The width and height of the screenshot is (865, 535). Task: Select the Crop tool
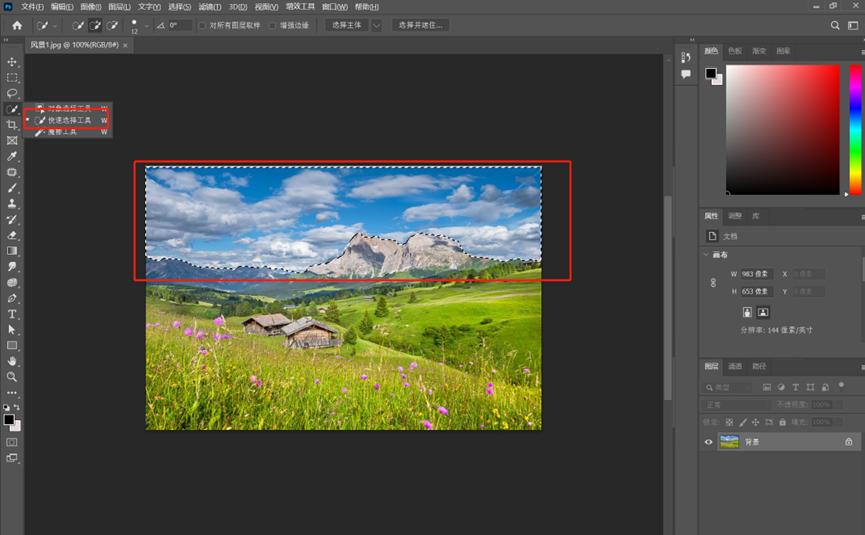(12, 125)
